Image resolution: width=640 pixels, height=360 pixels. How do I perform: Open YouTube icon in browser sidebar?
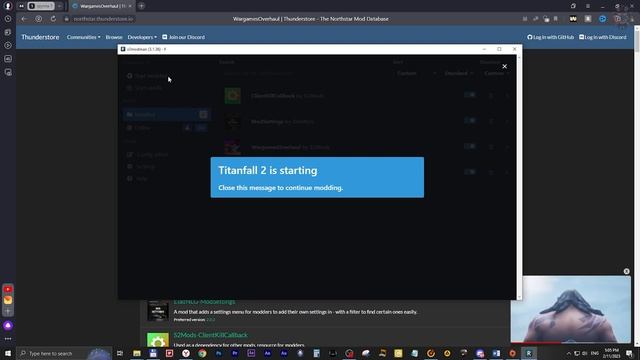[8, 289]
